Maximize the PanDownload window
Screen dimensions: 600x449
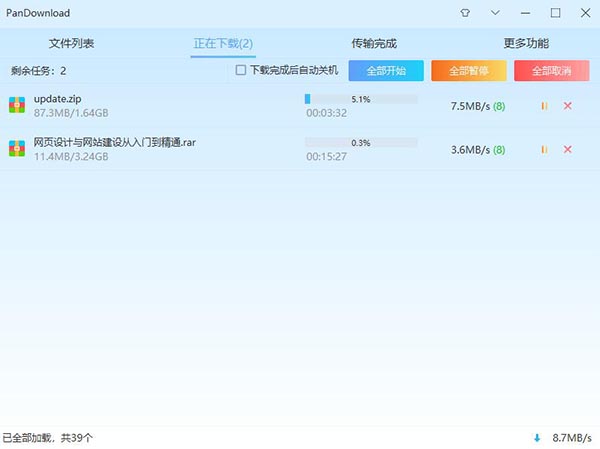tap(555, 13)
